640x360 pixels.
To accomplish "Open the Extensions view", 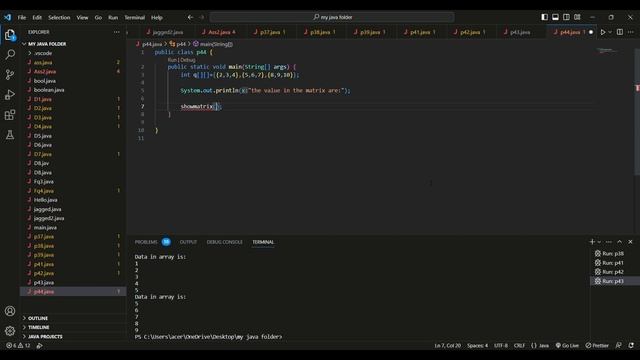I will [10, 115].
